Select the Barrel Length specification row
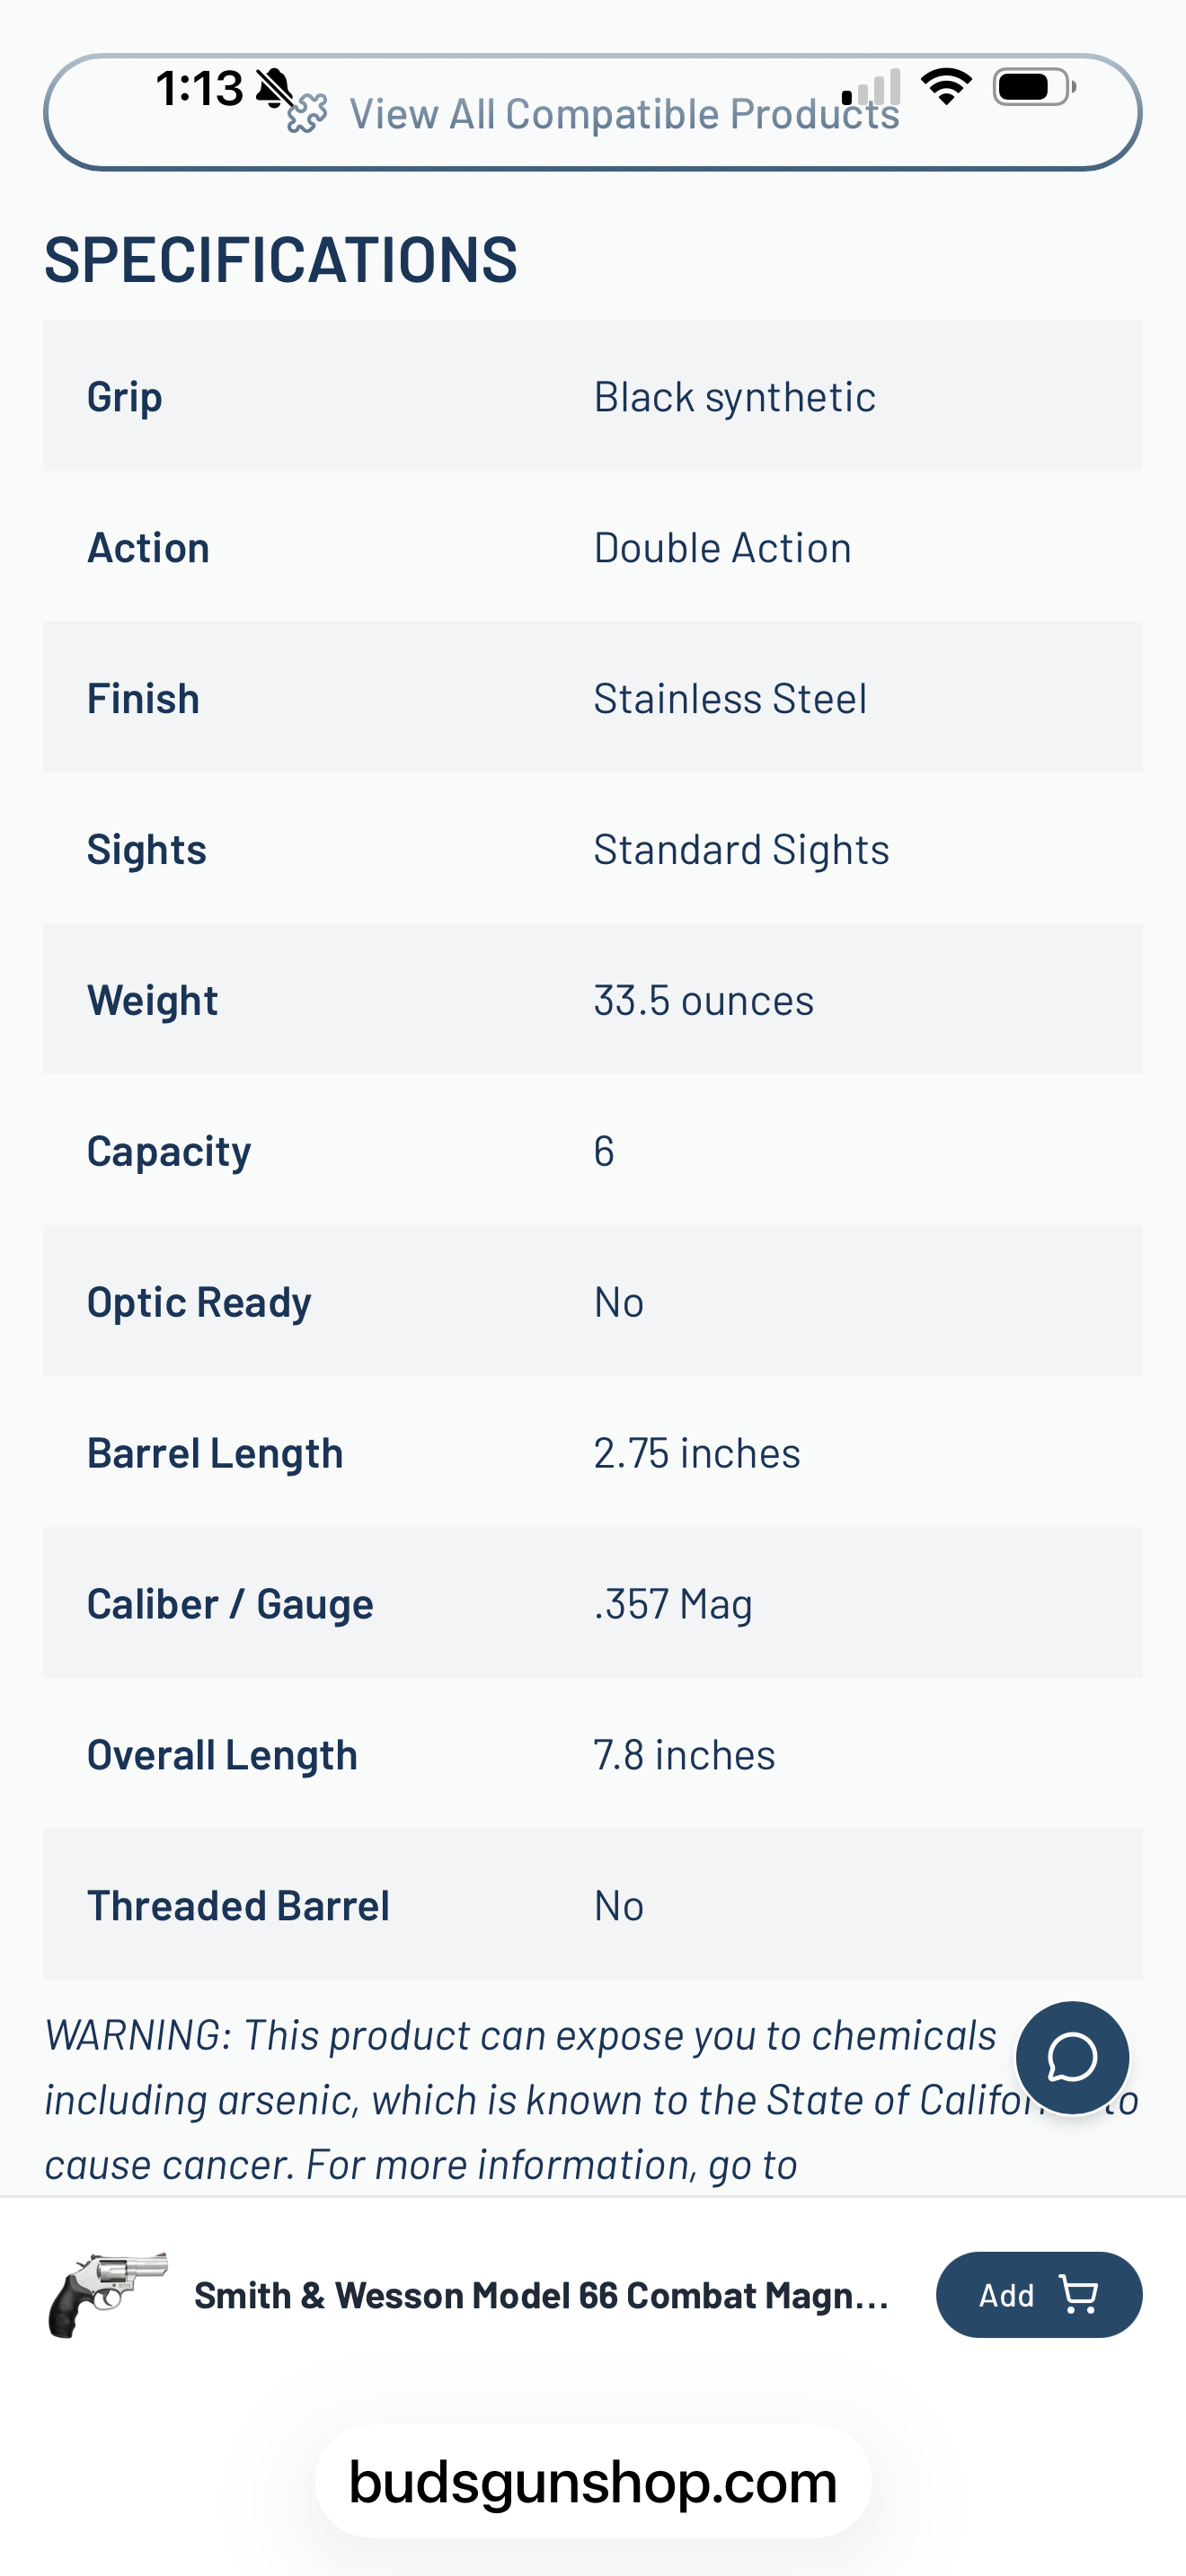This screenshot has height=2576, width=1186. (x=593, y=1452)
